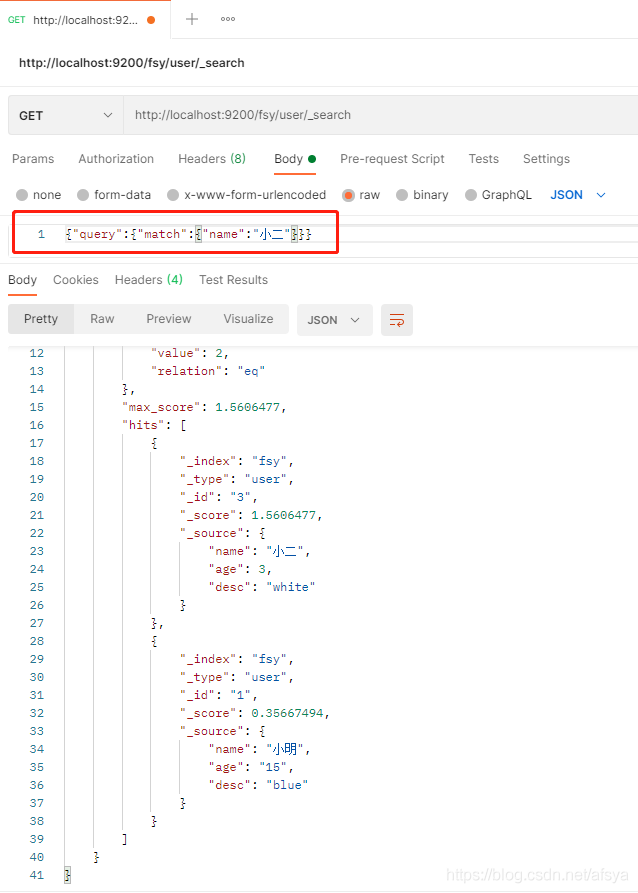Open the Settings tab
The width and height of the screenshot is (638, 893).
546,159
